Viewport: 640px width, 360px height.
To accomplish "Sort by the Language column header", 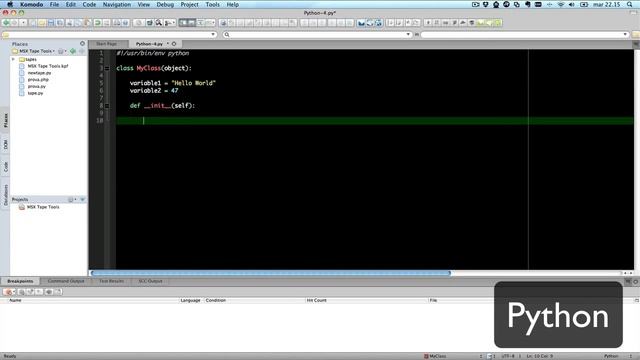I will pos(190,300).
